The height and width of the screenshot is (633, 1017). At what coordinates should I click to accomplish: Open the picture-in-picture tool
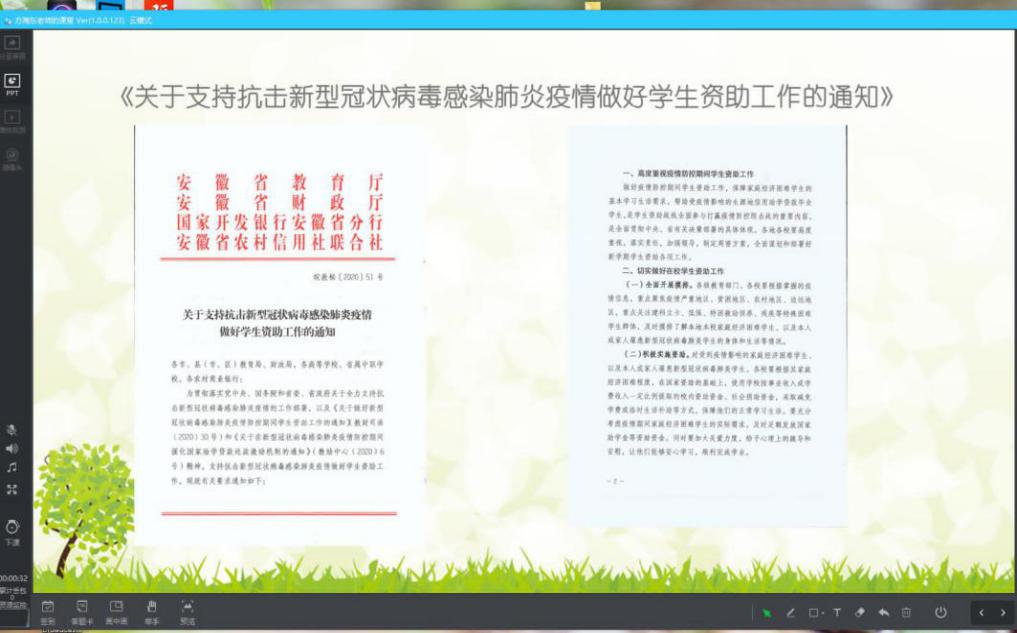[x=117, y=612]
